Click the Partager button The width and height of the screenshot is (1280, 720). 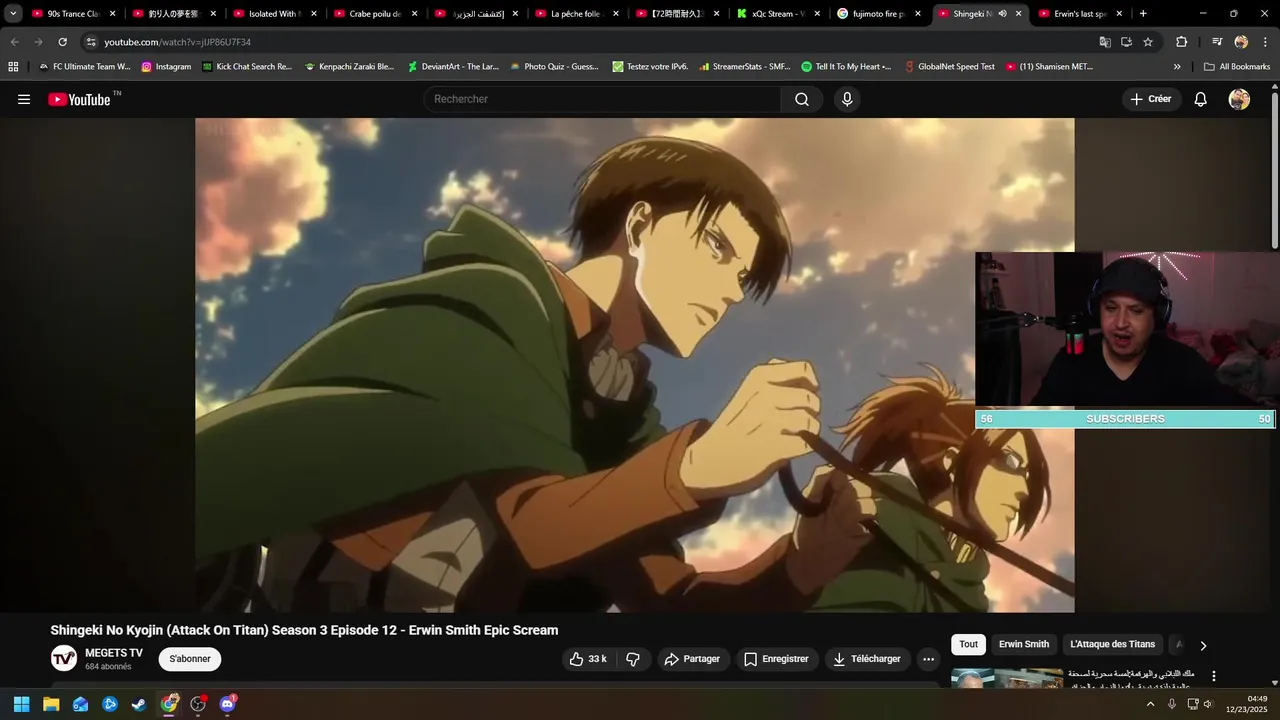692,659
